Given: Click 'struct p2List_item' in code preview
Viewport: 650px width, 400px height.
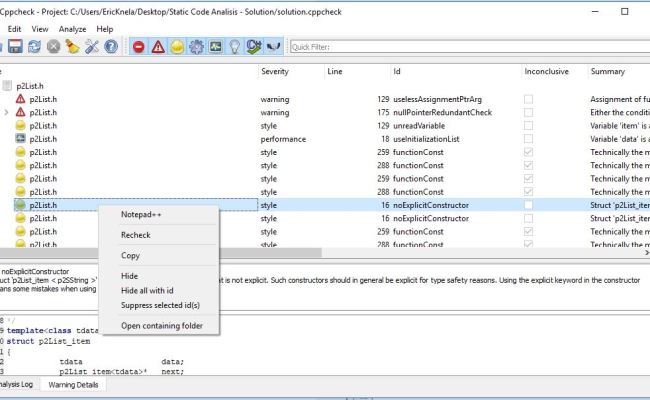Looking at the screenshot, I should [48, 342].
